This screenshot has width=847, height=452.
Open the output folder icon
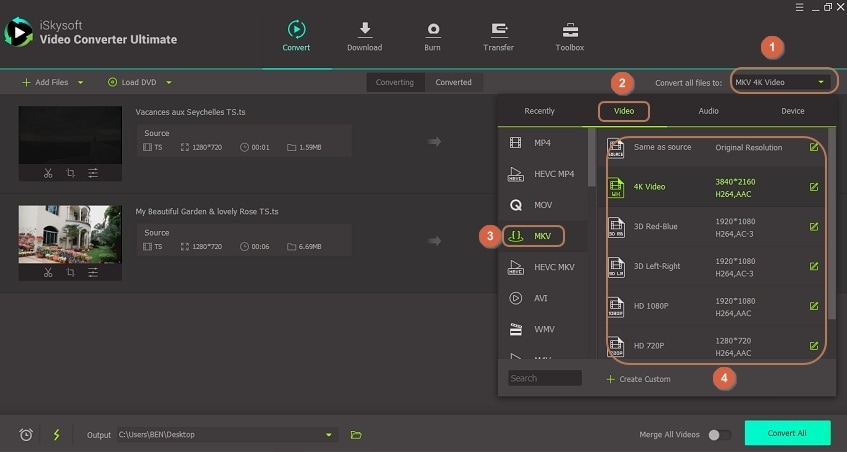[355, 435]
